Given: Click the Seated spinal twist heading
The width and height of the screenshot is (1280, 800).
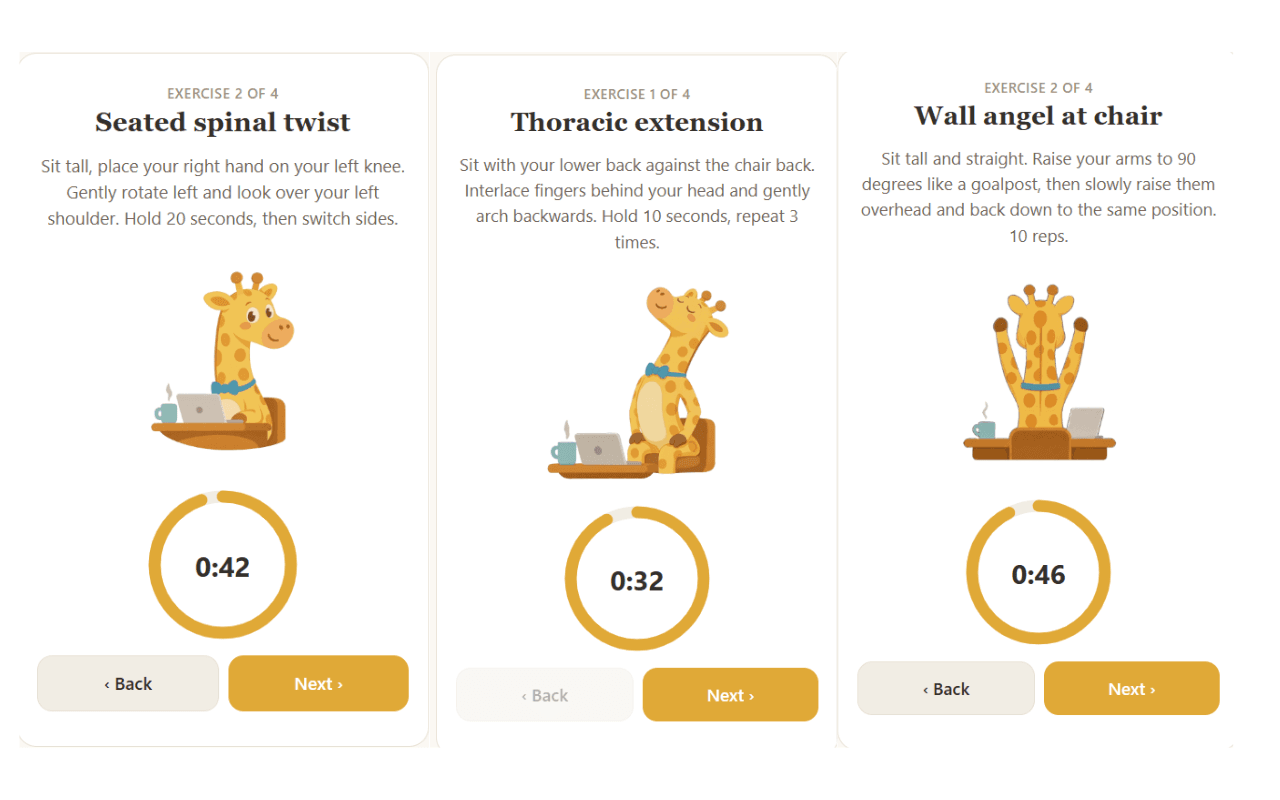Looking at the screenshot, I should click(222, 122).
